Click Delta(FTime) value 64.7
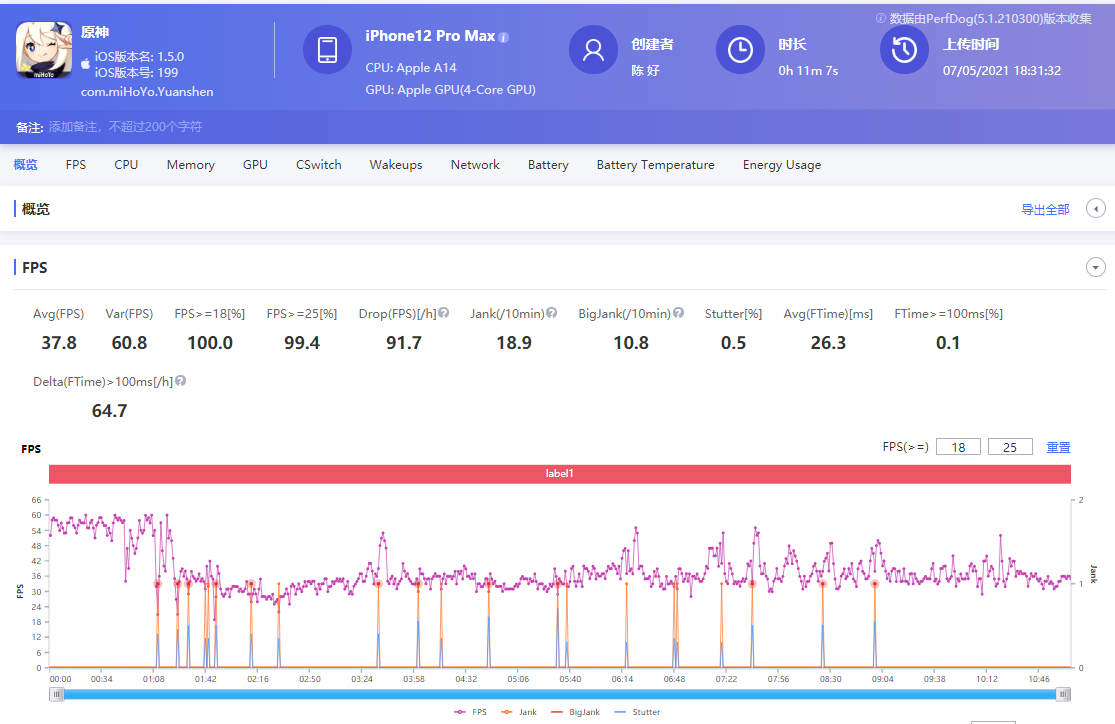The width and height of the screenshot is (1115, 724). pos(110,411)
